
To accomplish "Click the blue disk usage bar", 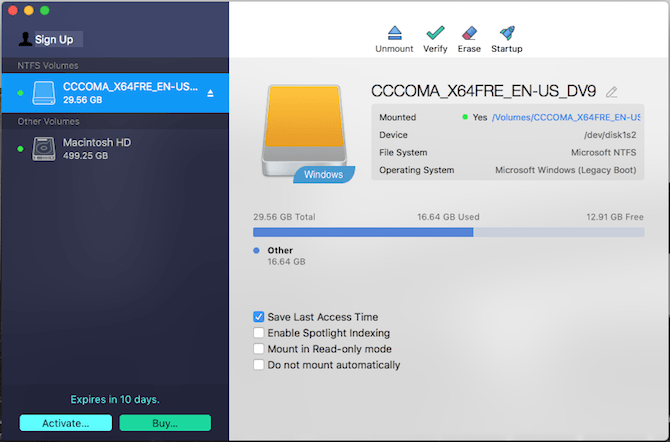I will [364, 232].
